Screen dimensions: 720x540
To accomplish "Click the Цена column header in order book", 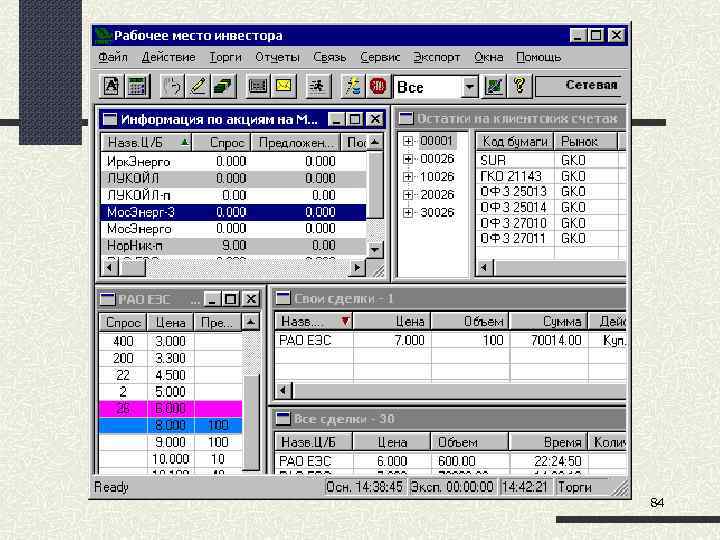I will click(170, 322).
